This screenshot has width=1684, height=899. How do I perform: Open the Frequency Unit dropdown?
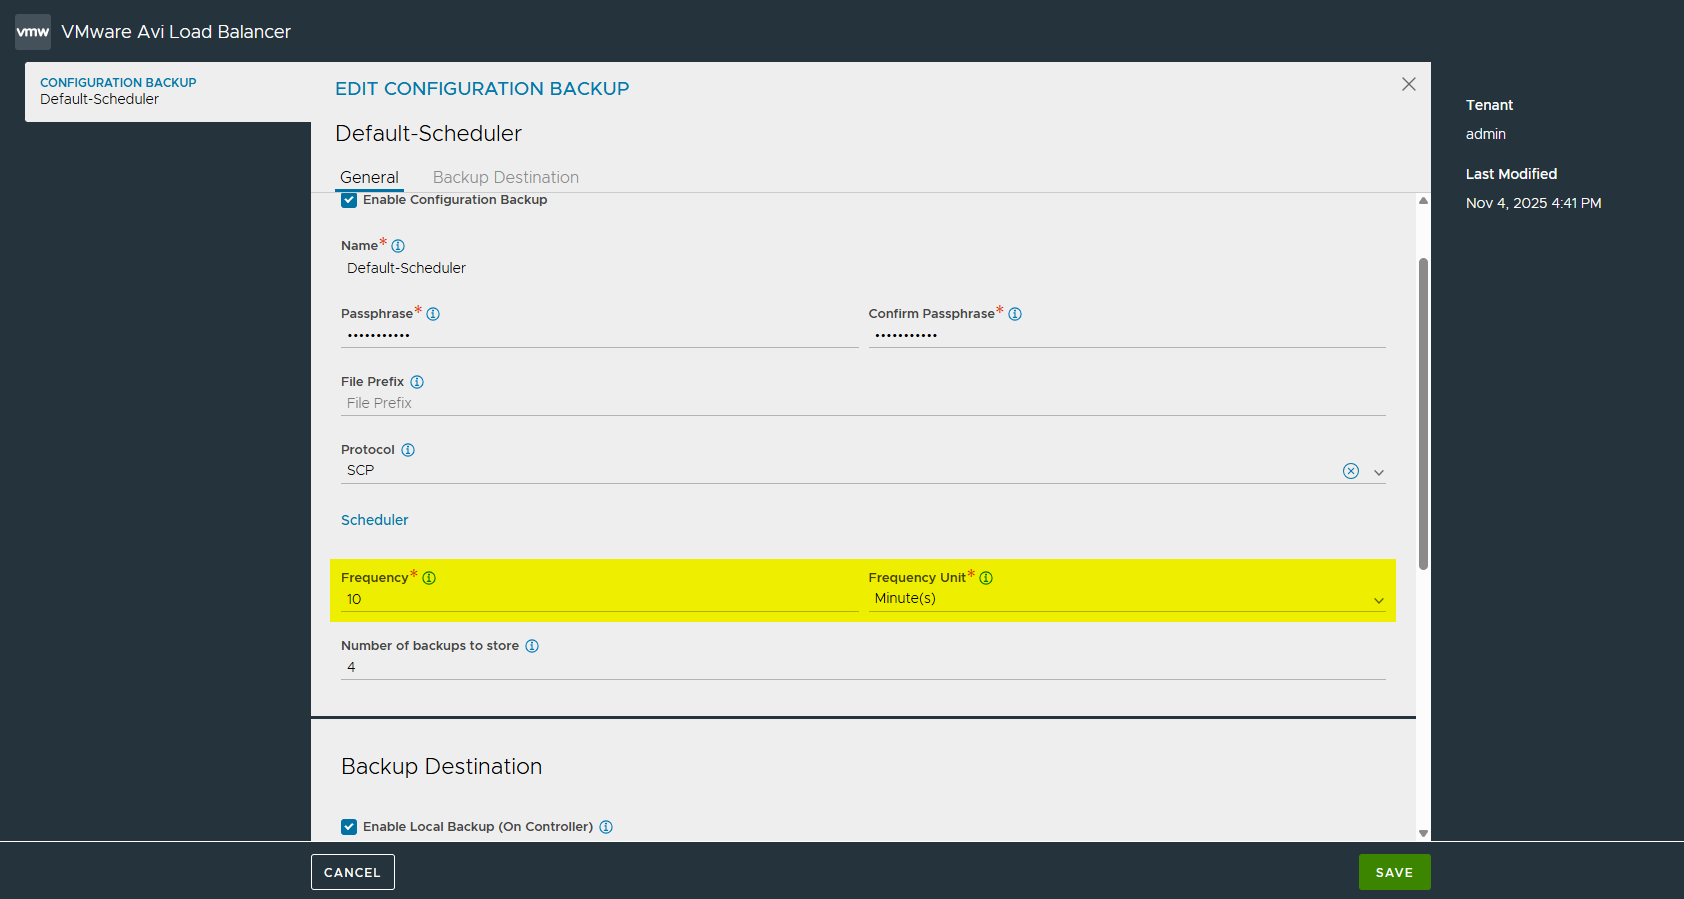[x=1379, y=600]
